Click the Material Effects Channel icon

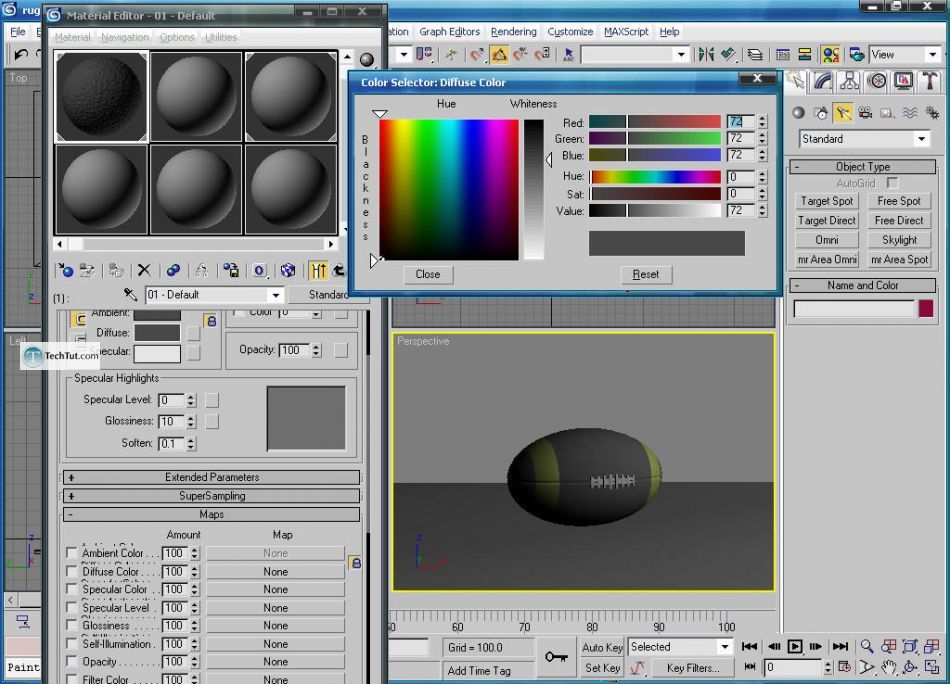259,270
